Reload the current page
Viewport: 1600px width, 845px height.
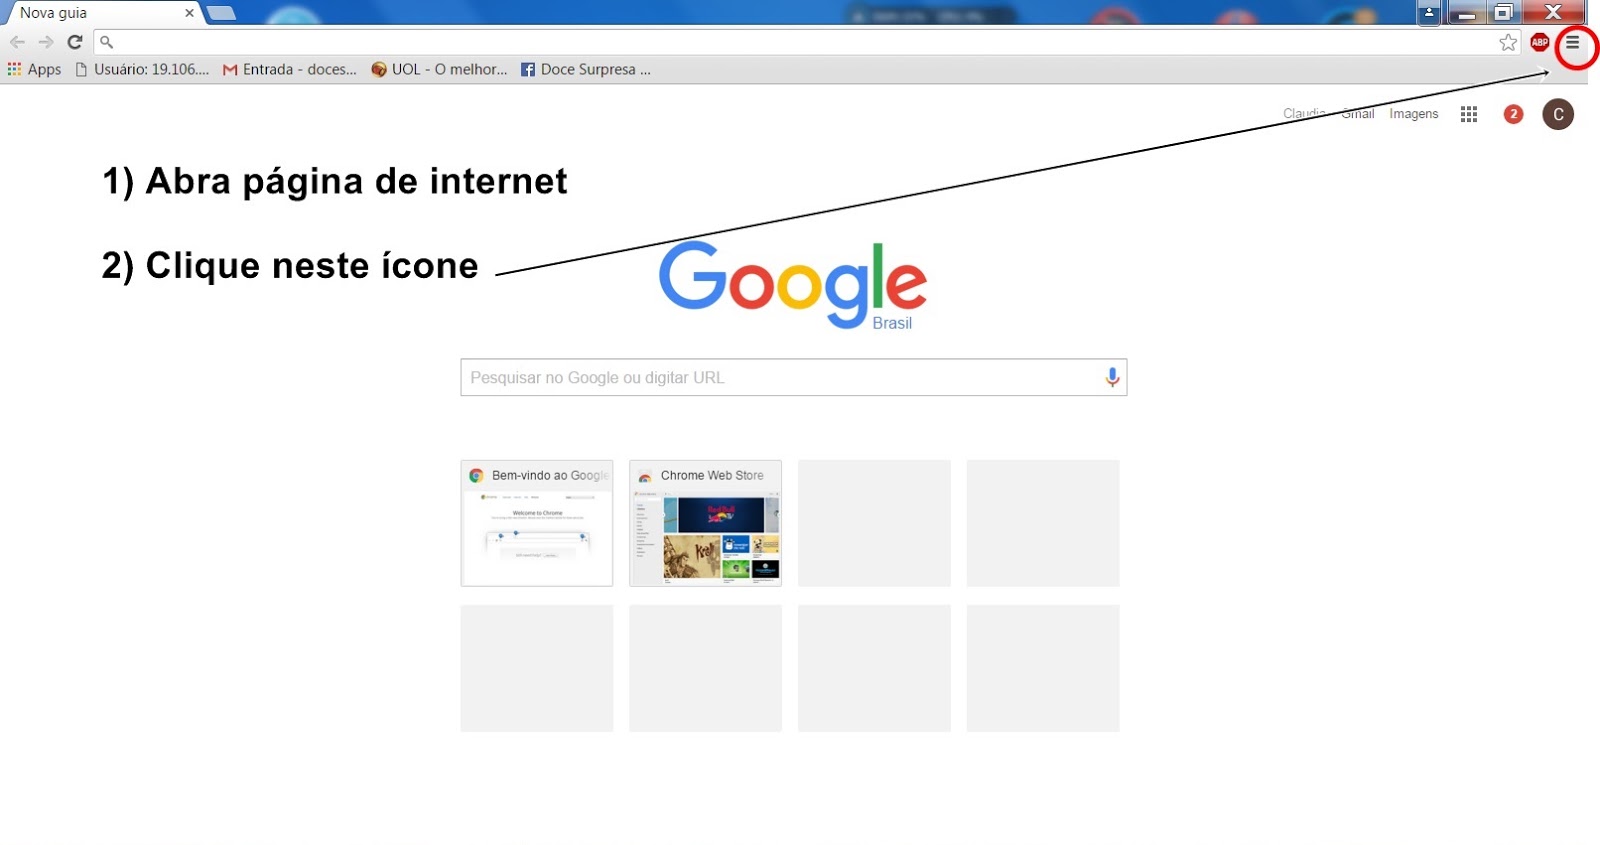[x=75, y=42]
